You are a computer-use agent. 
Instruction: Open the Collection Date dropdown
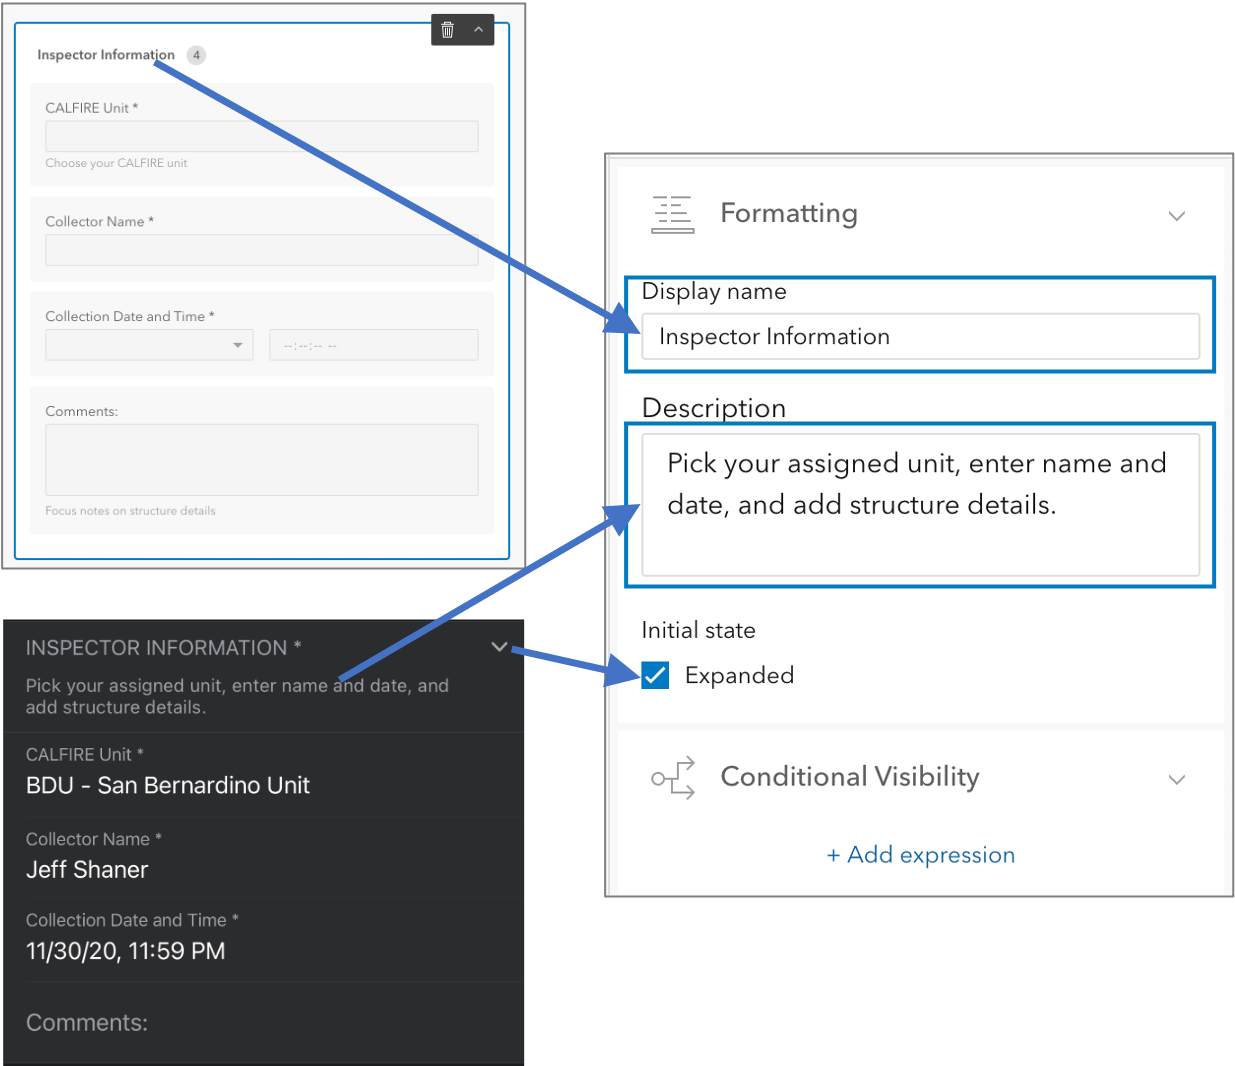click(148, 344)
